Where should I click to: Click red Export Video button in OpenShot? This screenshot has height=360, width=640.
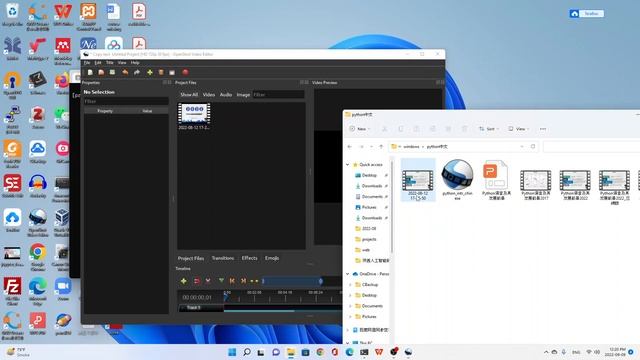(x=185, y=72)
